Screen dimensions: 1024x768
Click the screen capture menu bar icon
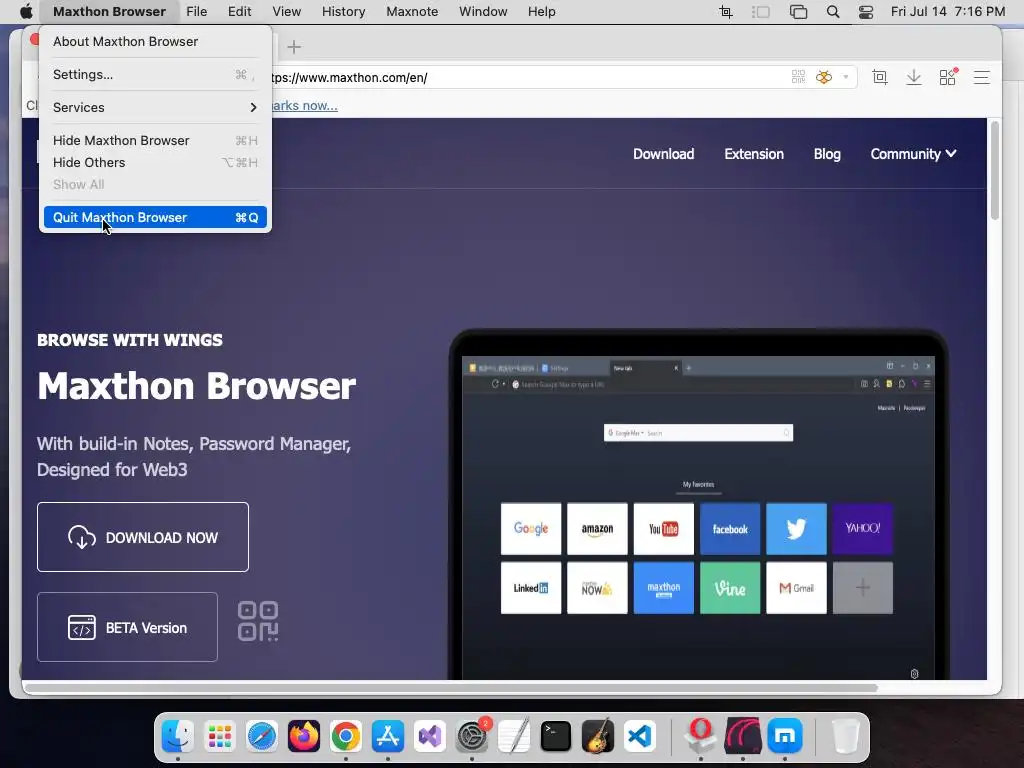tap(726, 11)
